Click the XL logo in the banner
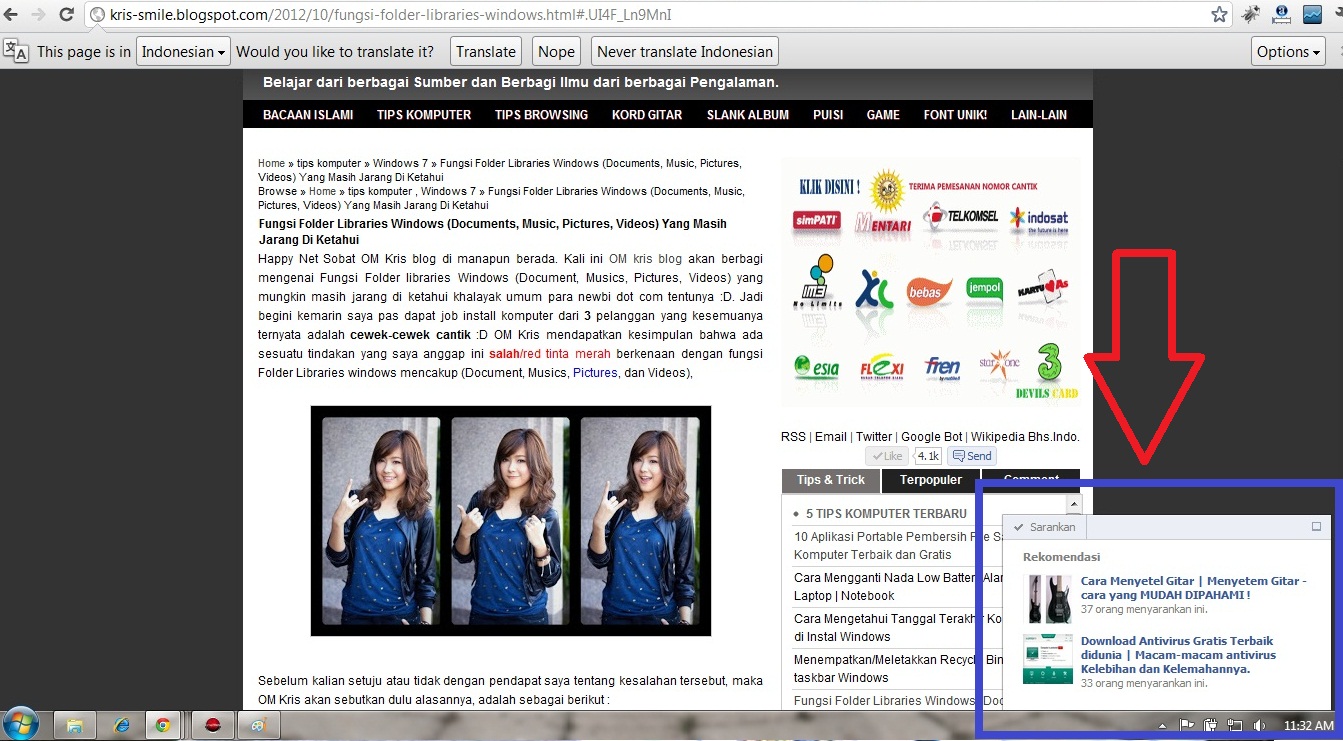The height and width of the screenshot is (741, 1343). [875, 289]
